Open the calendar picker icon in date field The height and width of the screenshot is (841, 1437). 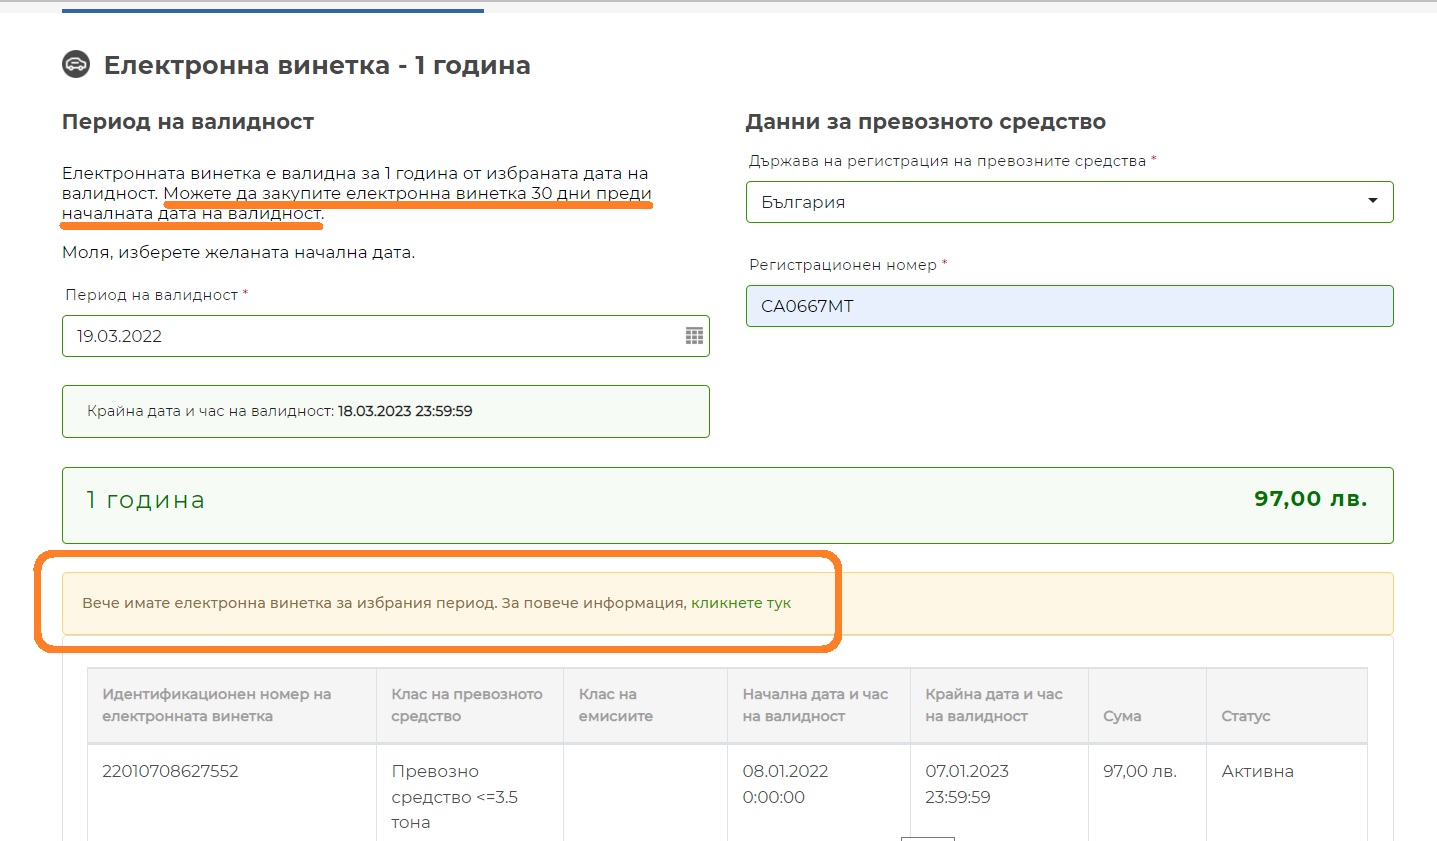pyautogui.click(x=694, y=336)
